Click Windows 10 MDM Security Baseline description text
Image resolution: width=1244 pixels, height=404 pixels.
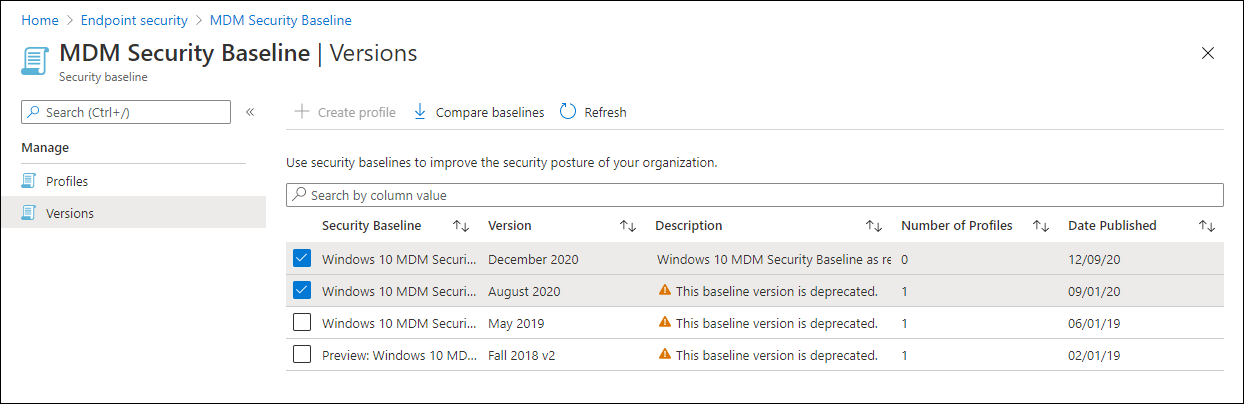coord(773,259)
